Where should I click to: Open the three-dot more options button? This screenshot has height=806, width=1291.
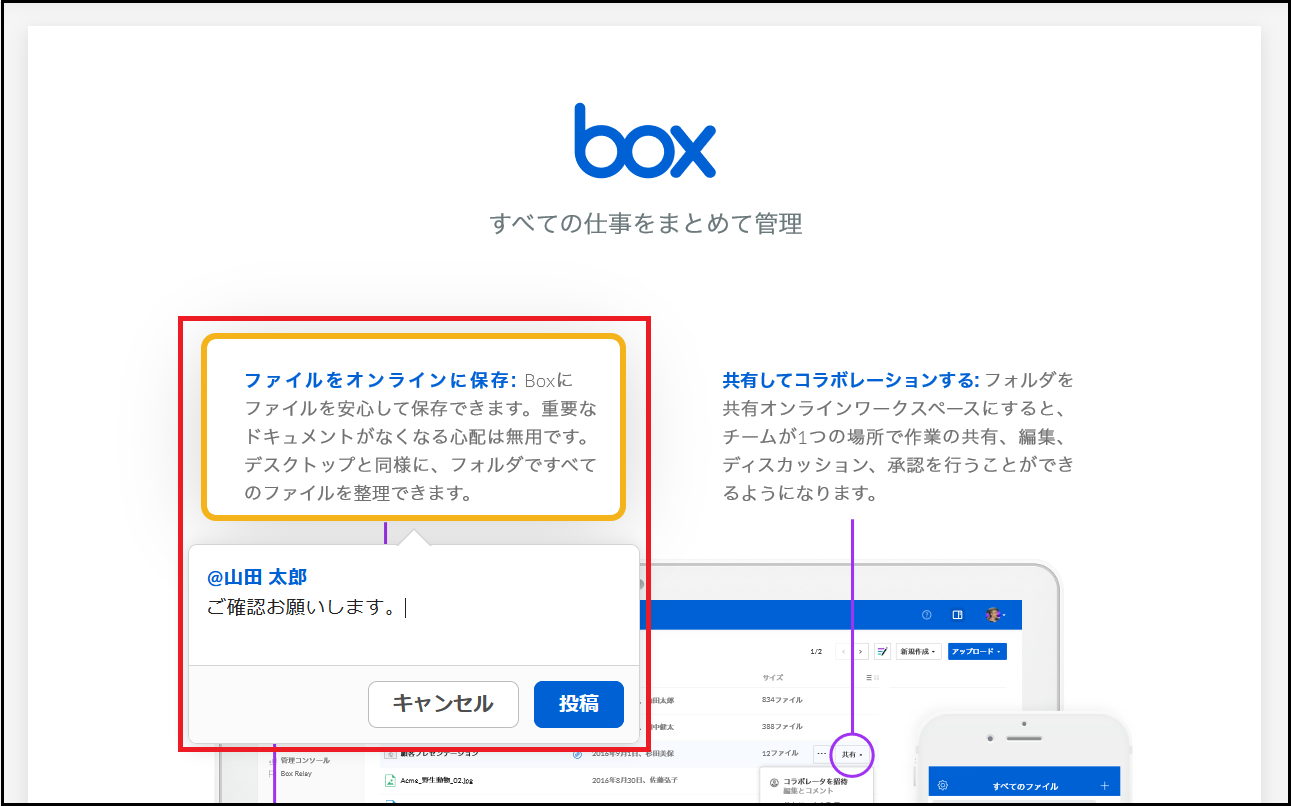pos(821,753)
